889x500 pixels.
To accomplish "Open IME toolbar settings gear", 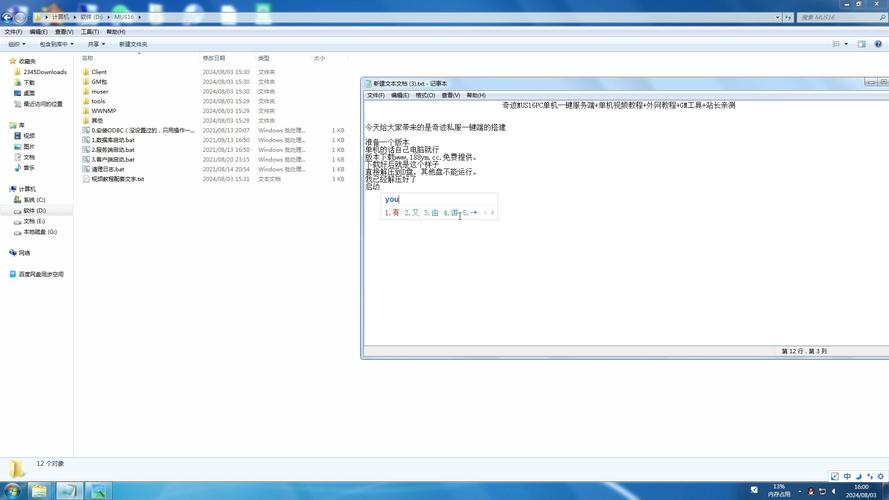I will coord(880,476).
